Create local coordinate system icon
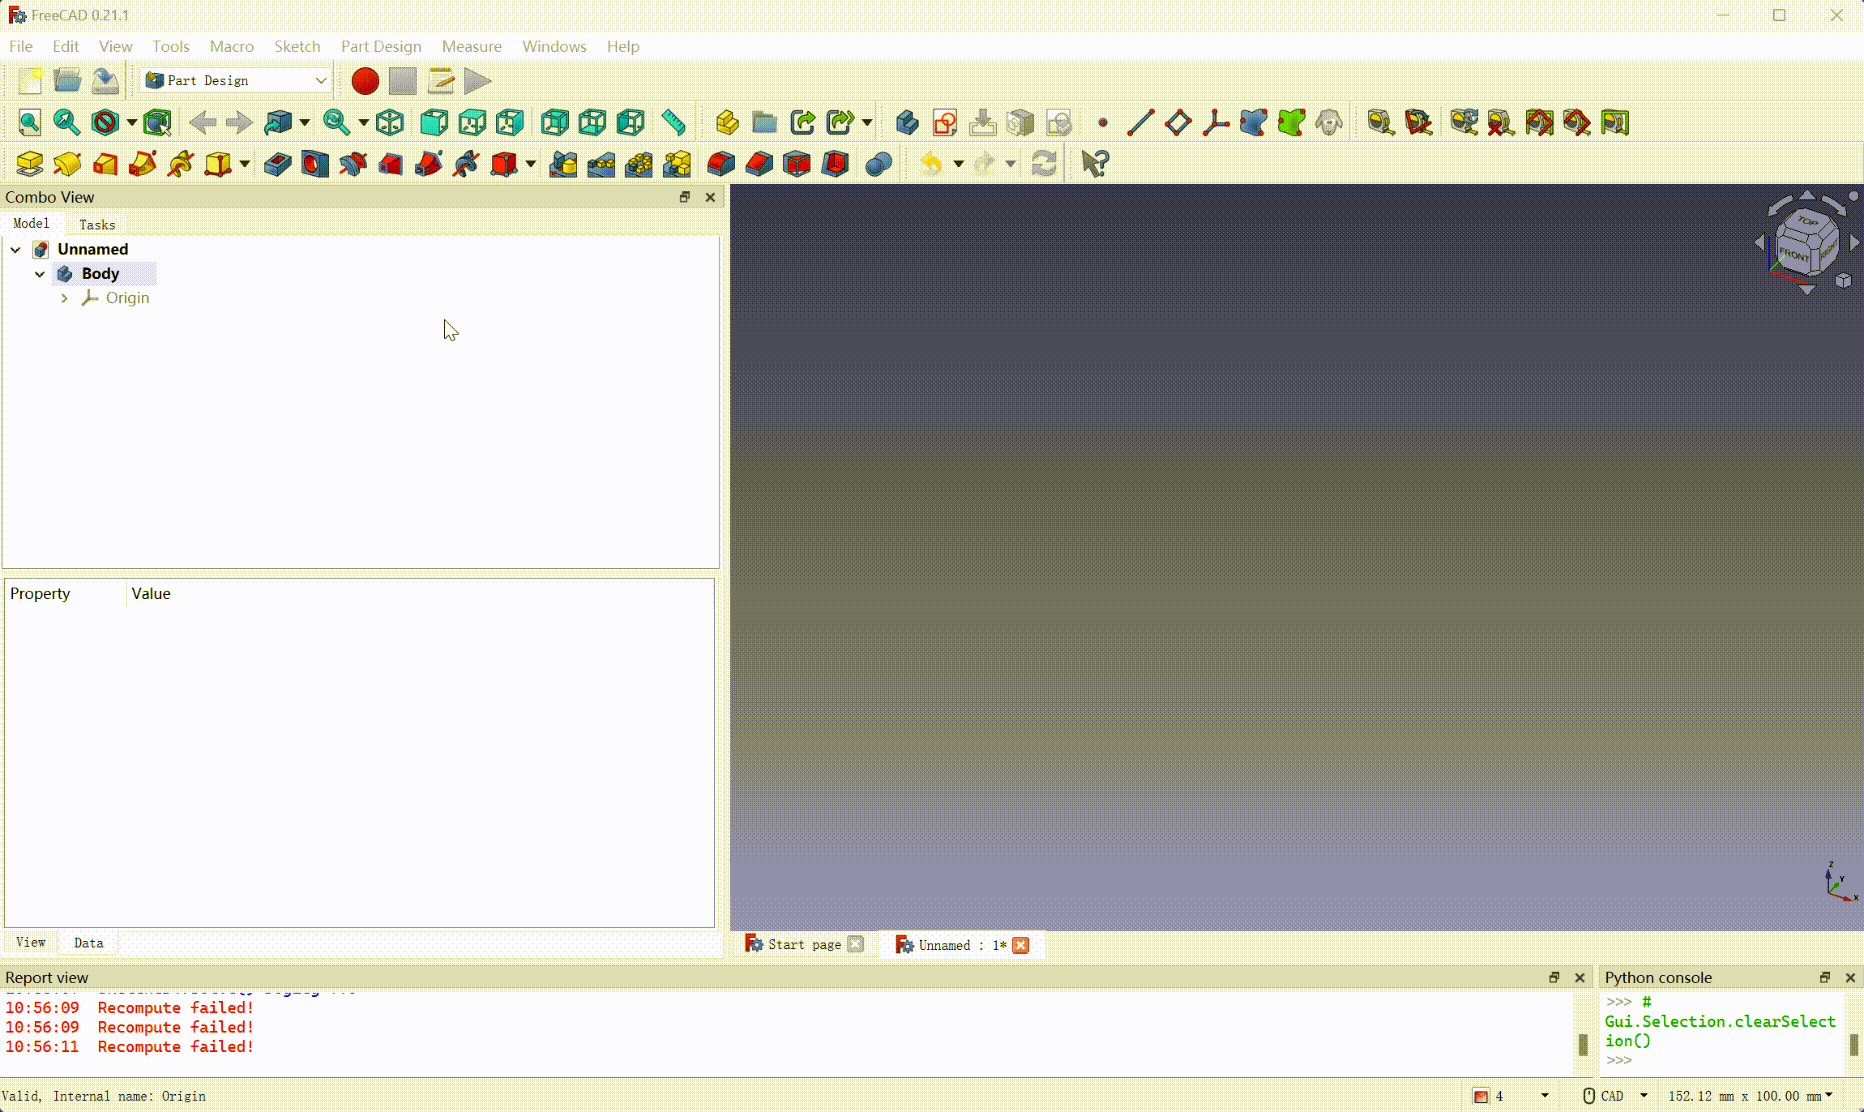 click(x=1216, y=123)
